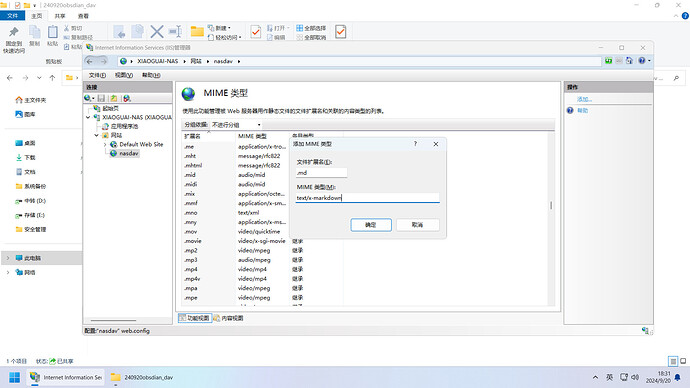This screenshot has width=690, height=388.
Task: Click the New folder icon in Explorer ribbon
Action: pos(197,31)
